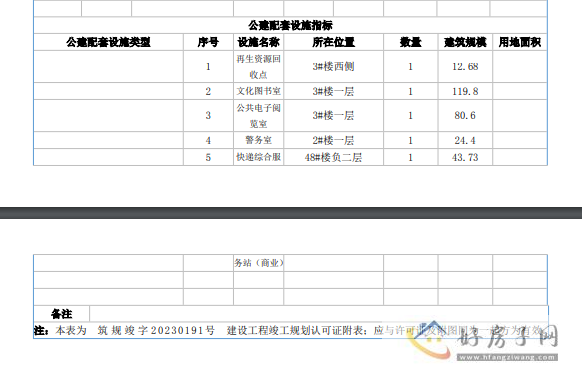
Task: Click the empty 备注 remarks field
Action: click(x=318, y=314)
